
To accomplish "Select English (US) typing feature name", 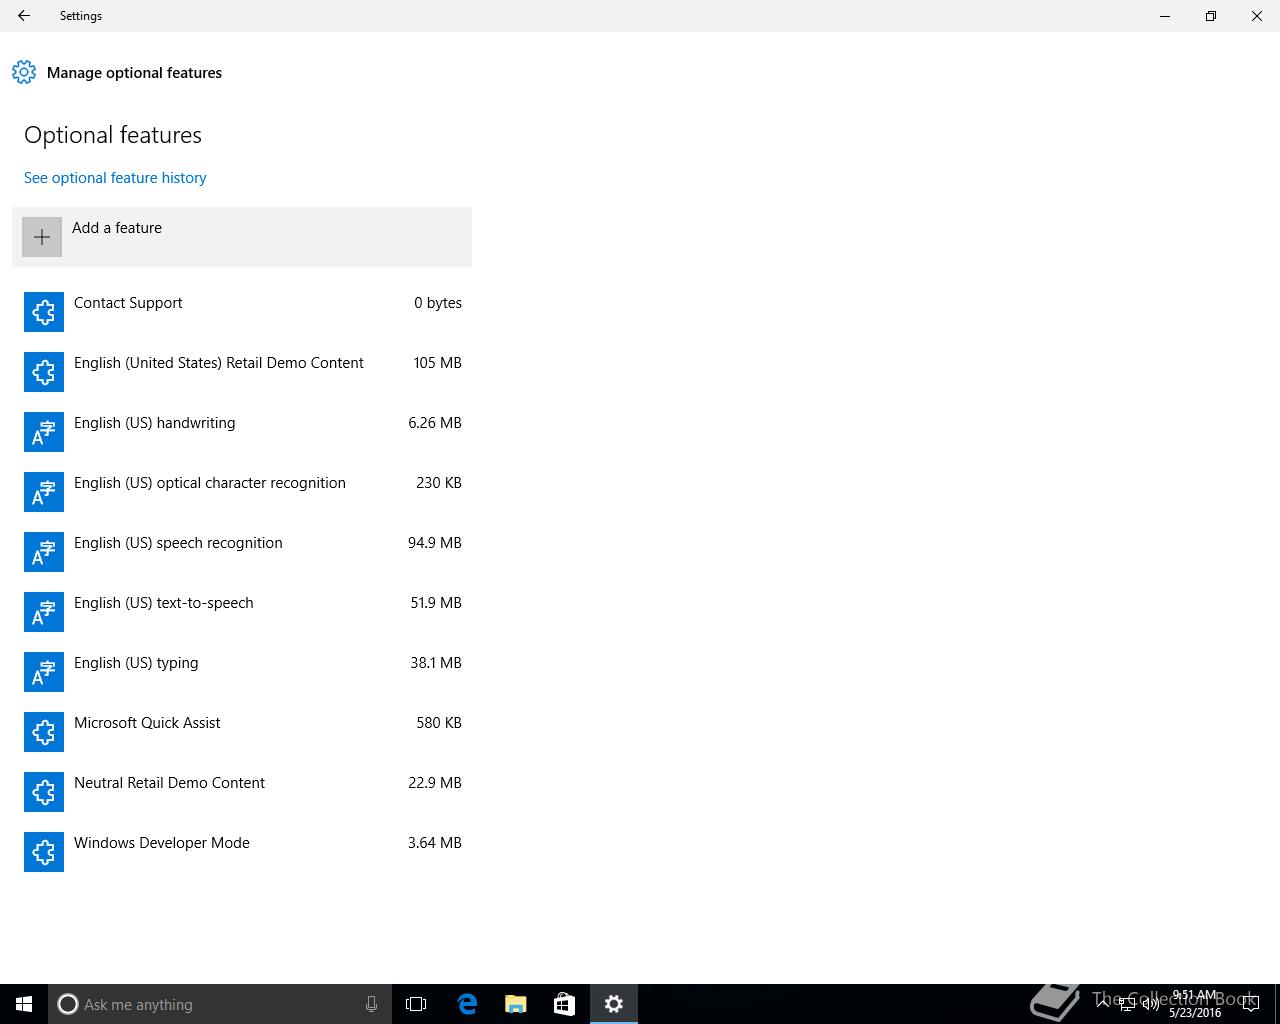I will click(x=136, y=663).
